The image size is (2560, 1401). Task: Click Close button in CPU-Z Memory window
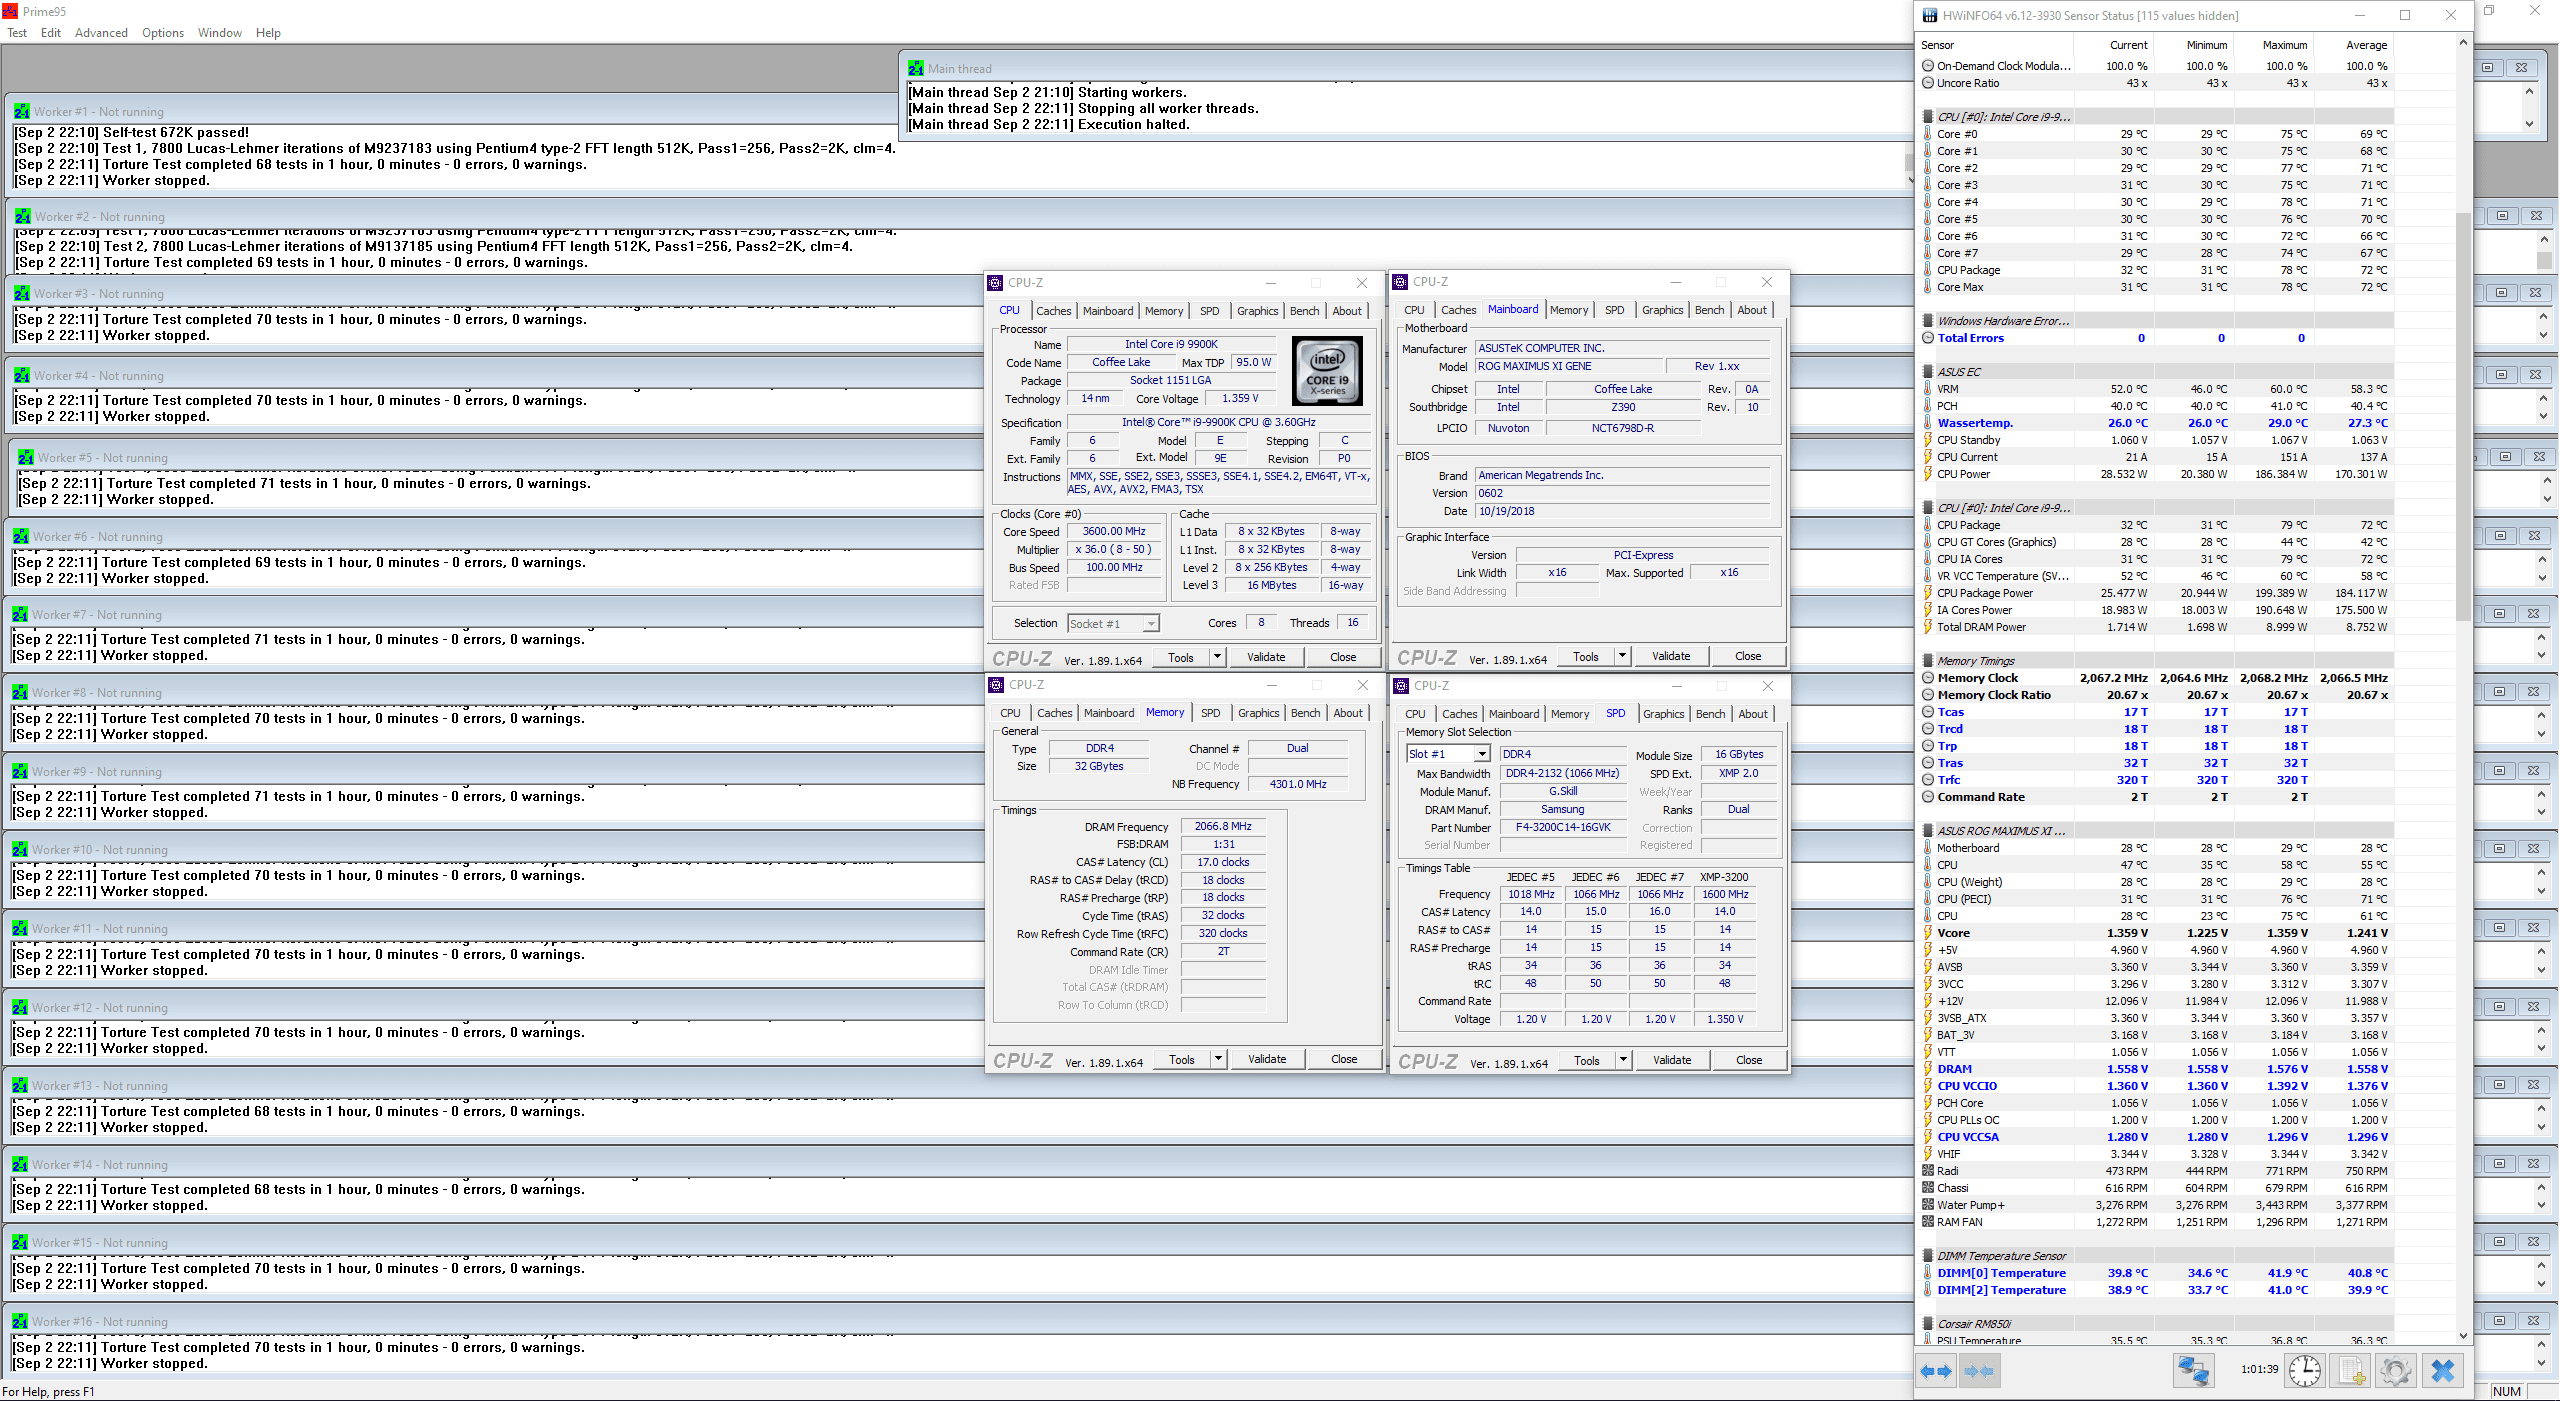coord(1344,1059)
